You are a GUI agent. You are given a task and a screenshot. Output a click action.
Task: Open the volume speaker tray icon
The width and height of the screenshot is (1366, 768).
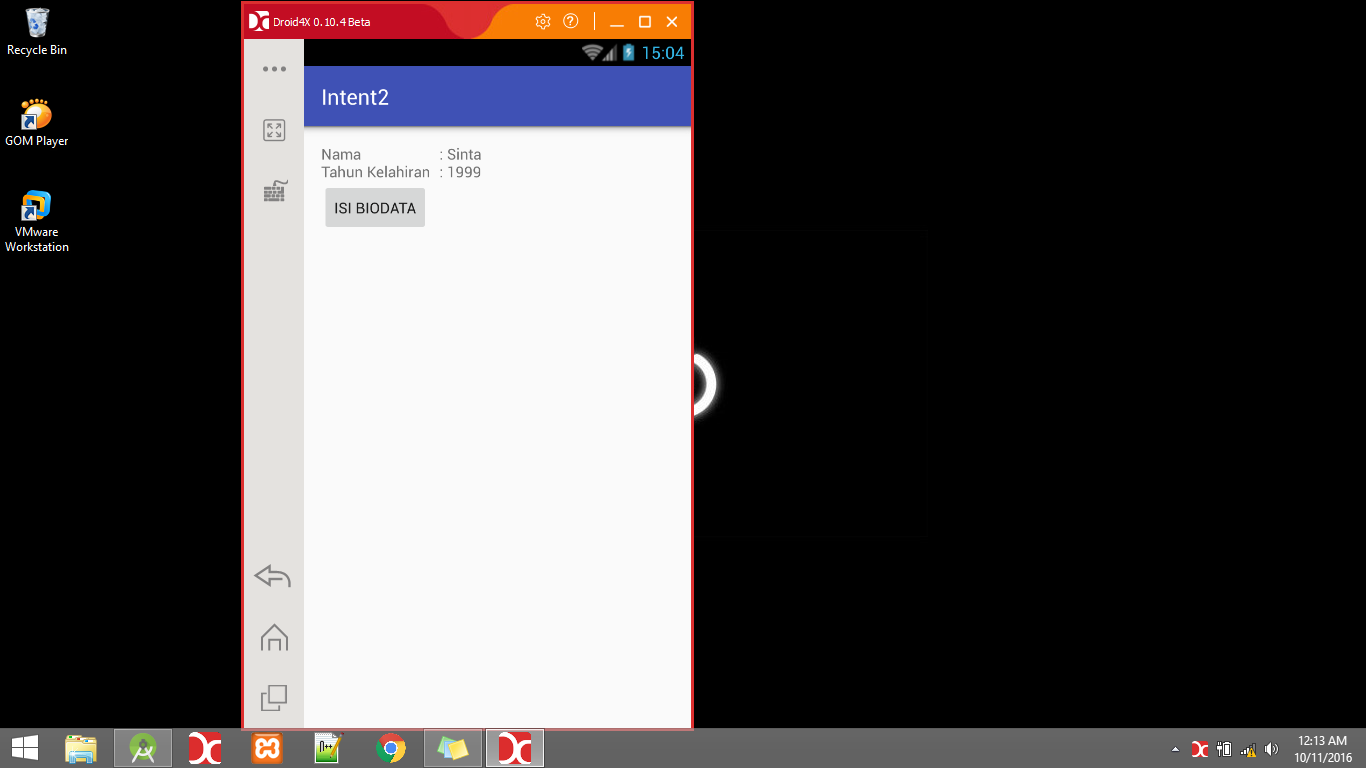coord(1272,749)
